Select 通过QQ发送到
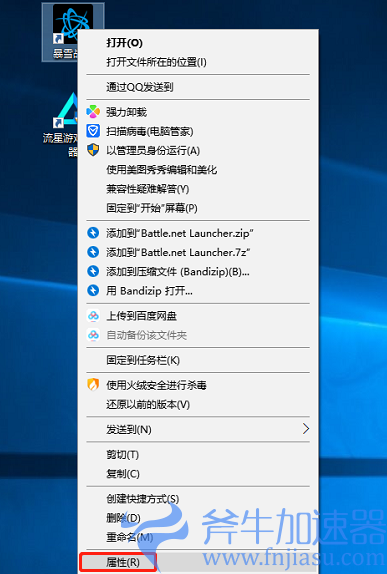This screenshot has height=574, width=387. 198,87
